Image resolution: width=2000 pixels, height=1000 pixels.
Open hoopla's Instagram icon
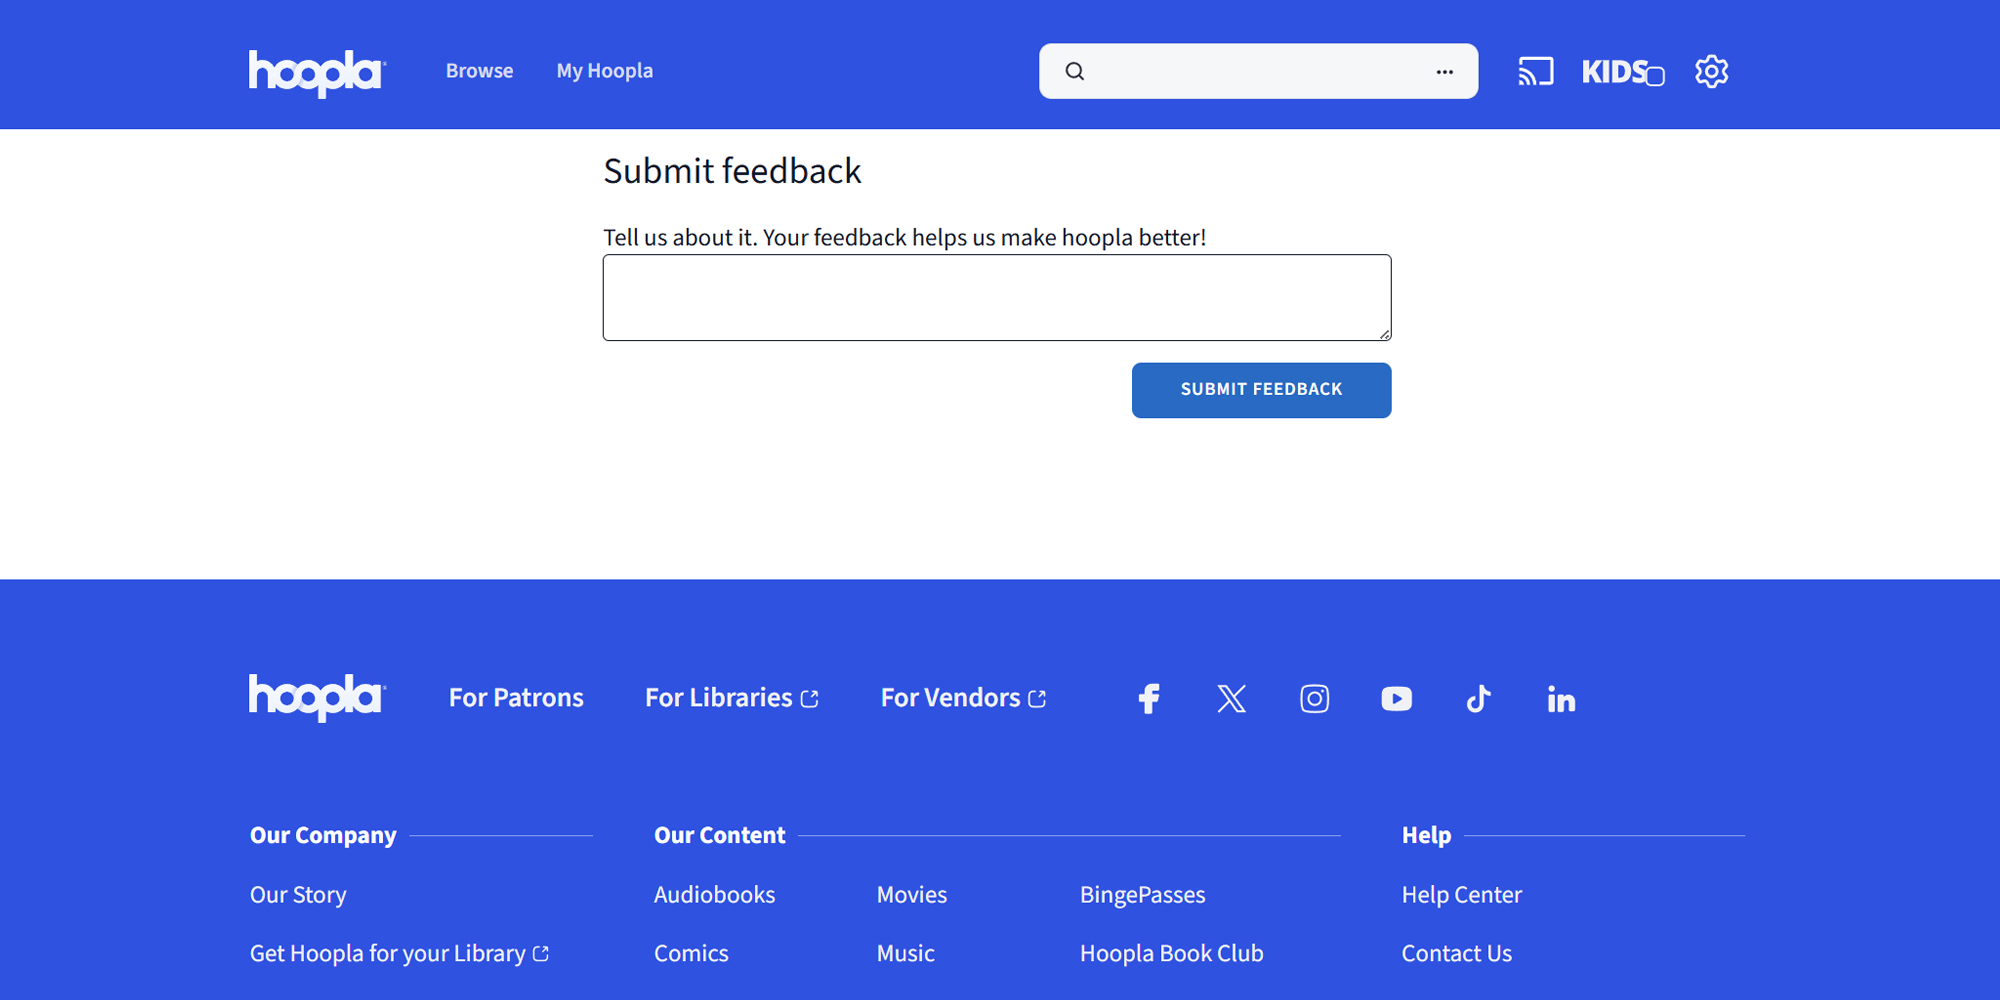[x=1314, y=698]
